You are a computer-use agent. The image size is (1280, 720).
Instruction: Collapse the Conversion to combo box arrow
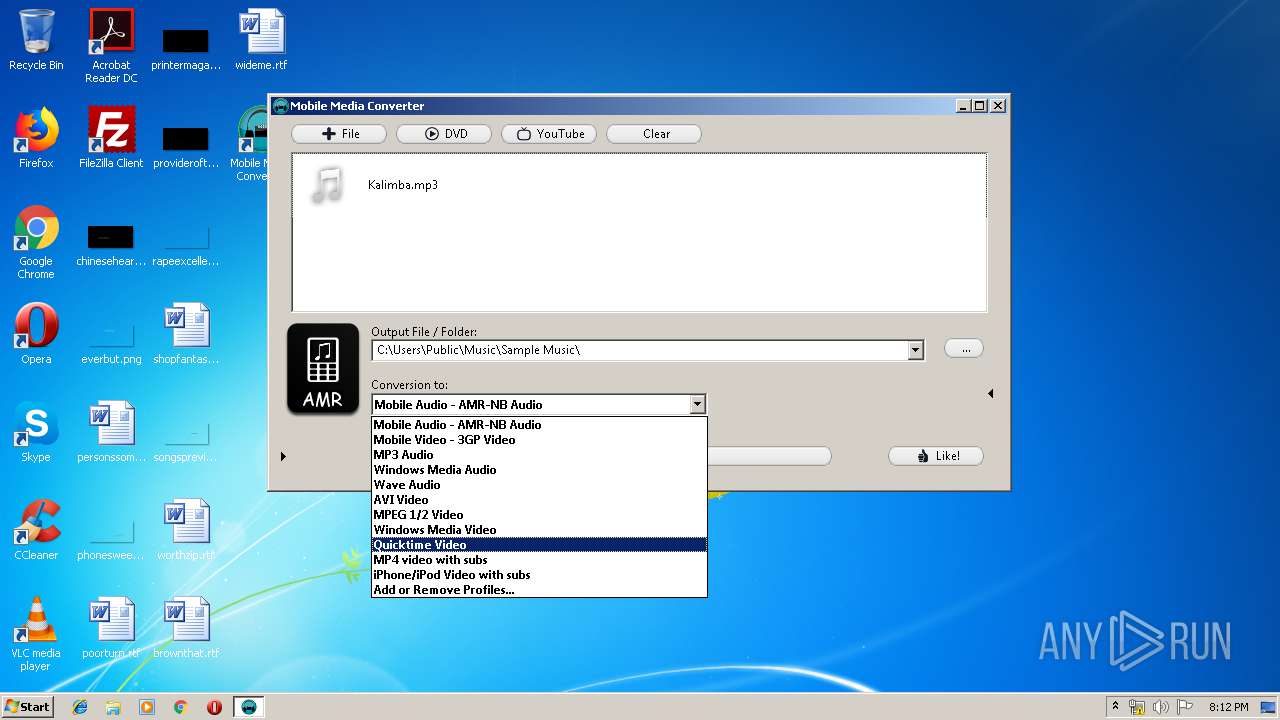(x=697, y=405)
